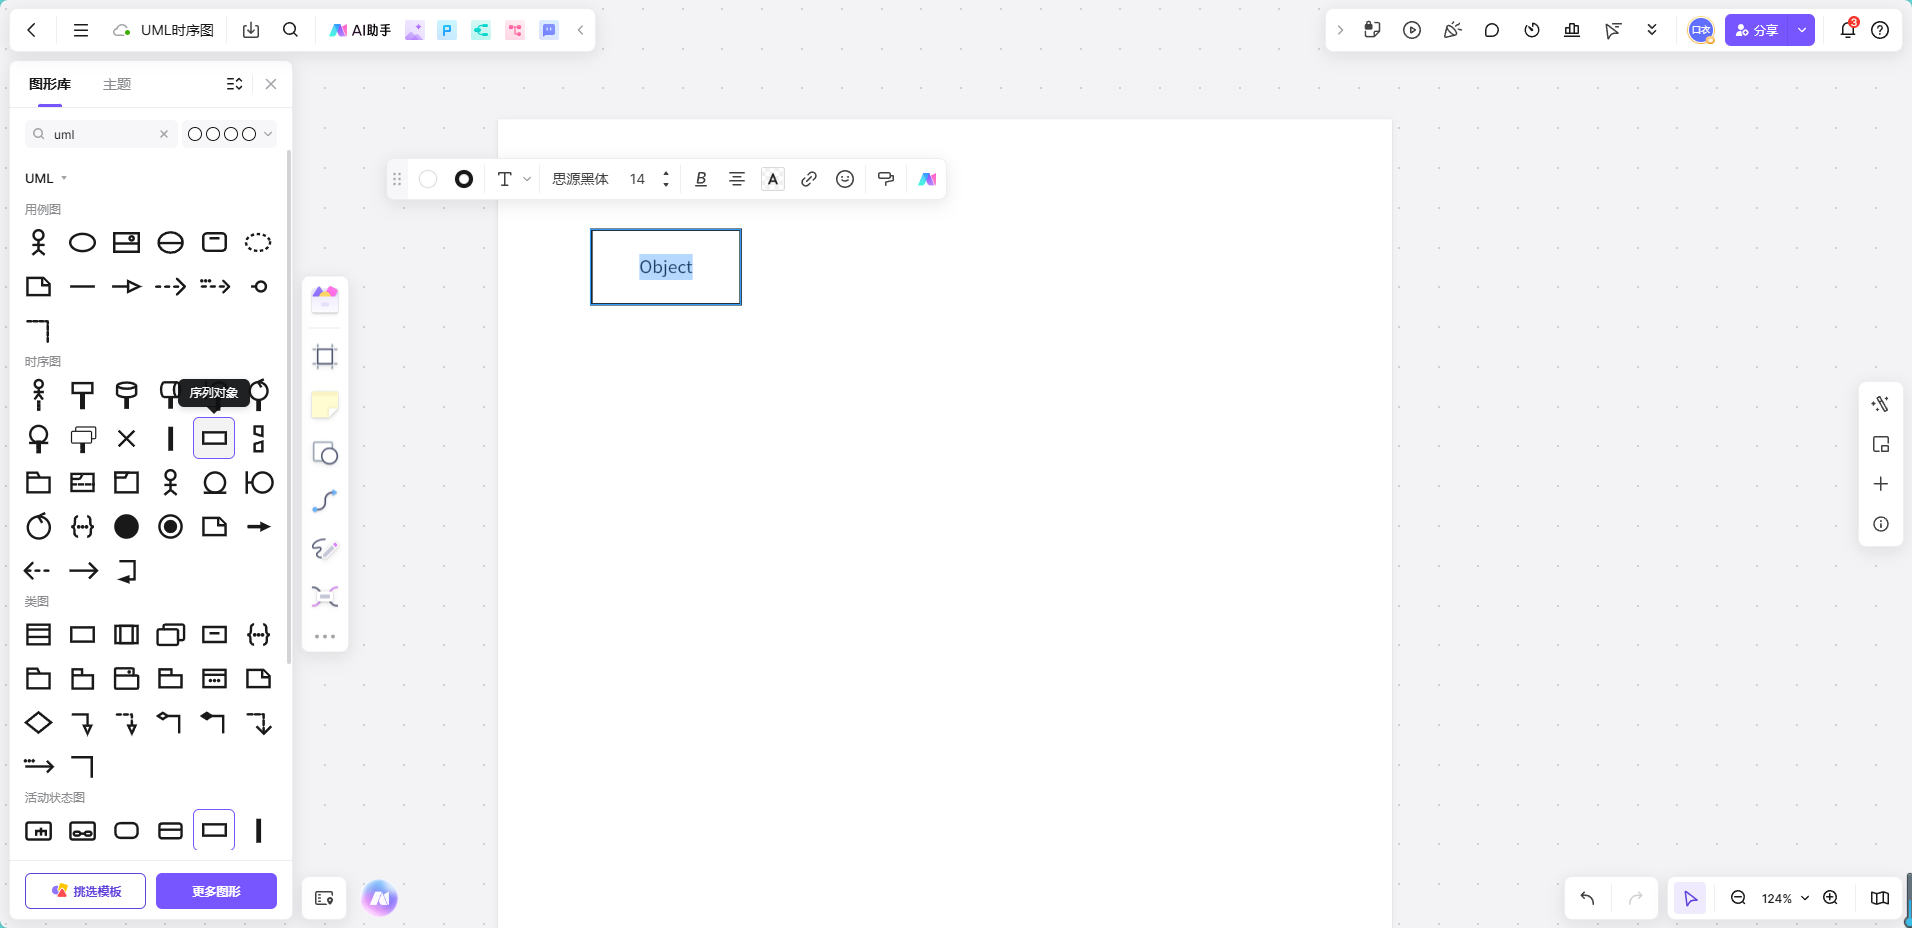Image resolution: width=1912 pixels, height=928 pixels.
Task: Open text alignment options
Action: [x=737, y=179]
